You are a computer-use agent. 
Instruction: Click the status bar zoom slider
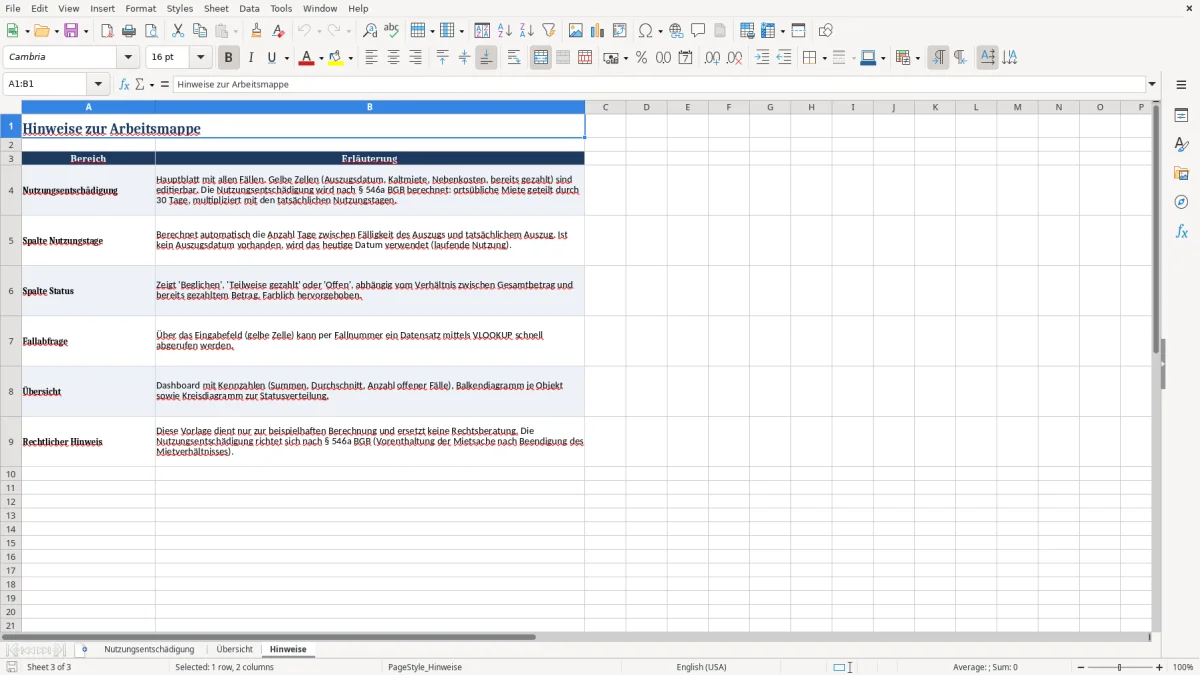(1120, 667)
